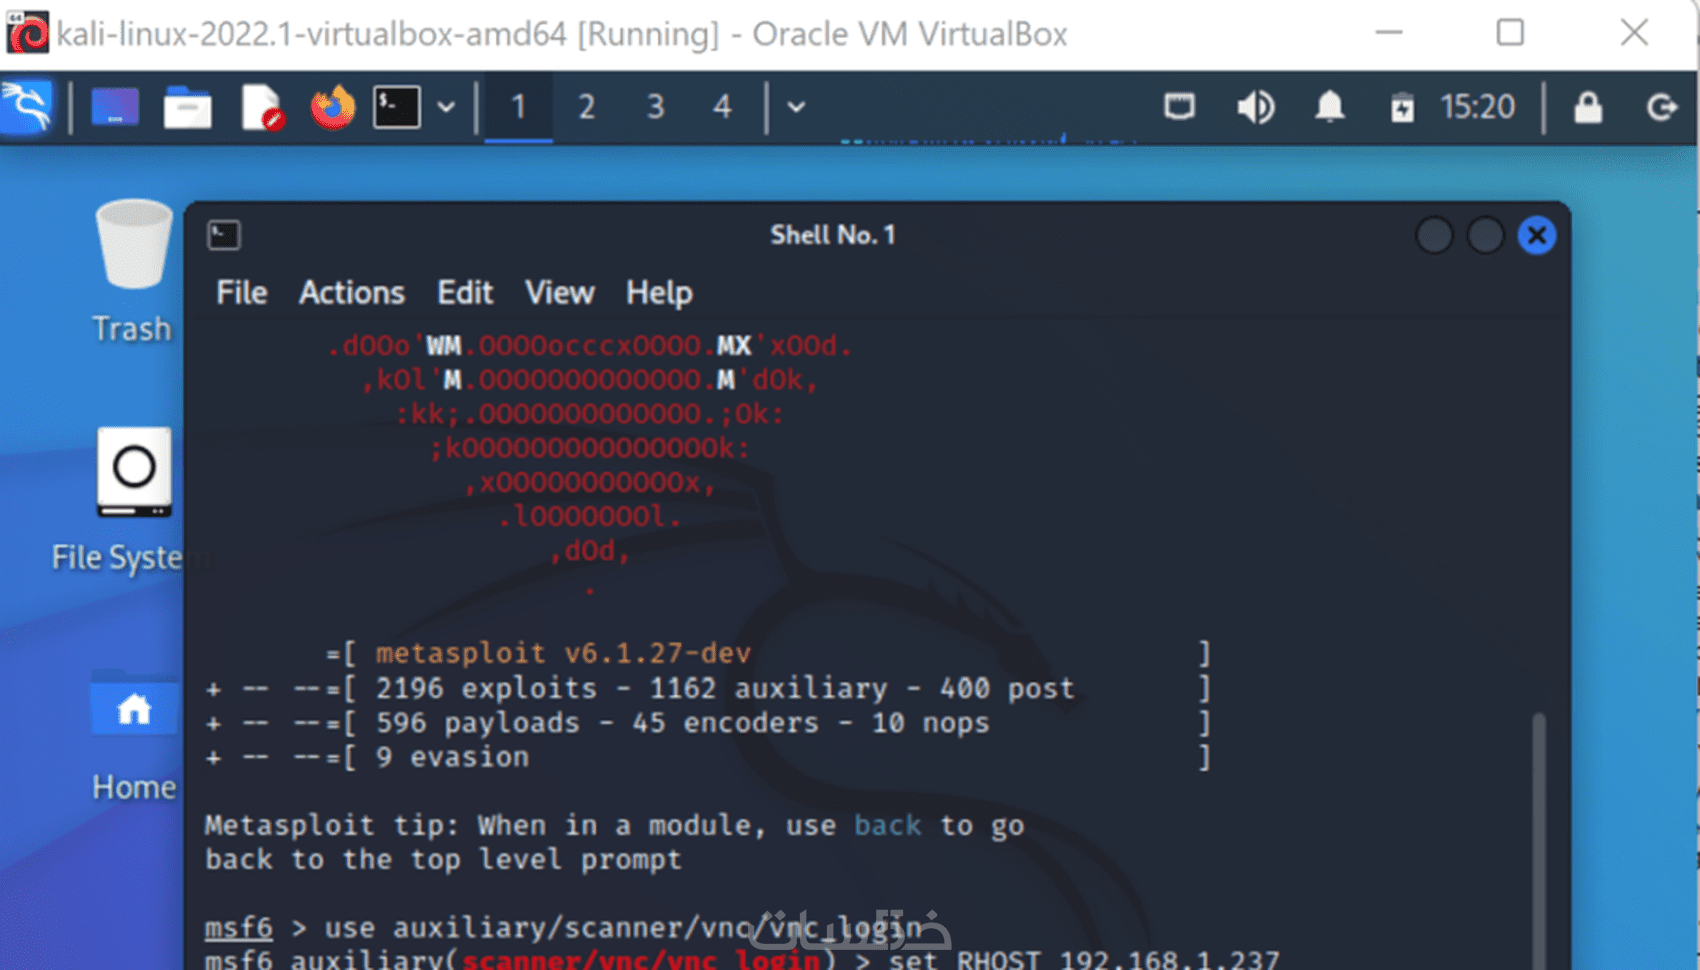
Task: Open the View menu in the terminal
Action: pyautogui.click(x=560, y=293)
